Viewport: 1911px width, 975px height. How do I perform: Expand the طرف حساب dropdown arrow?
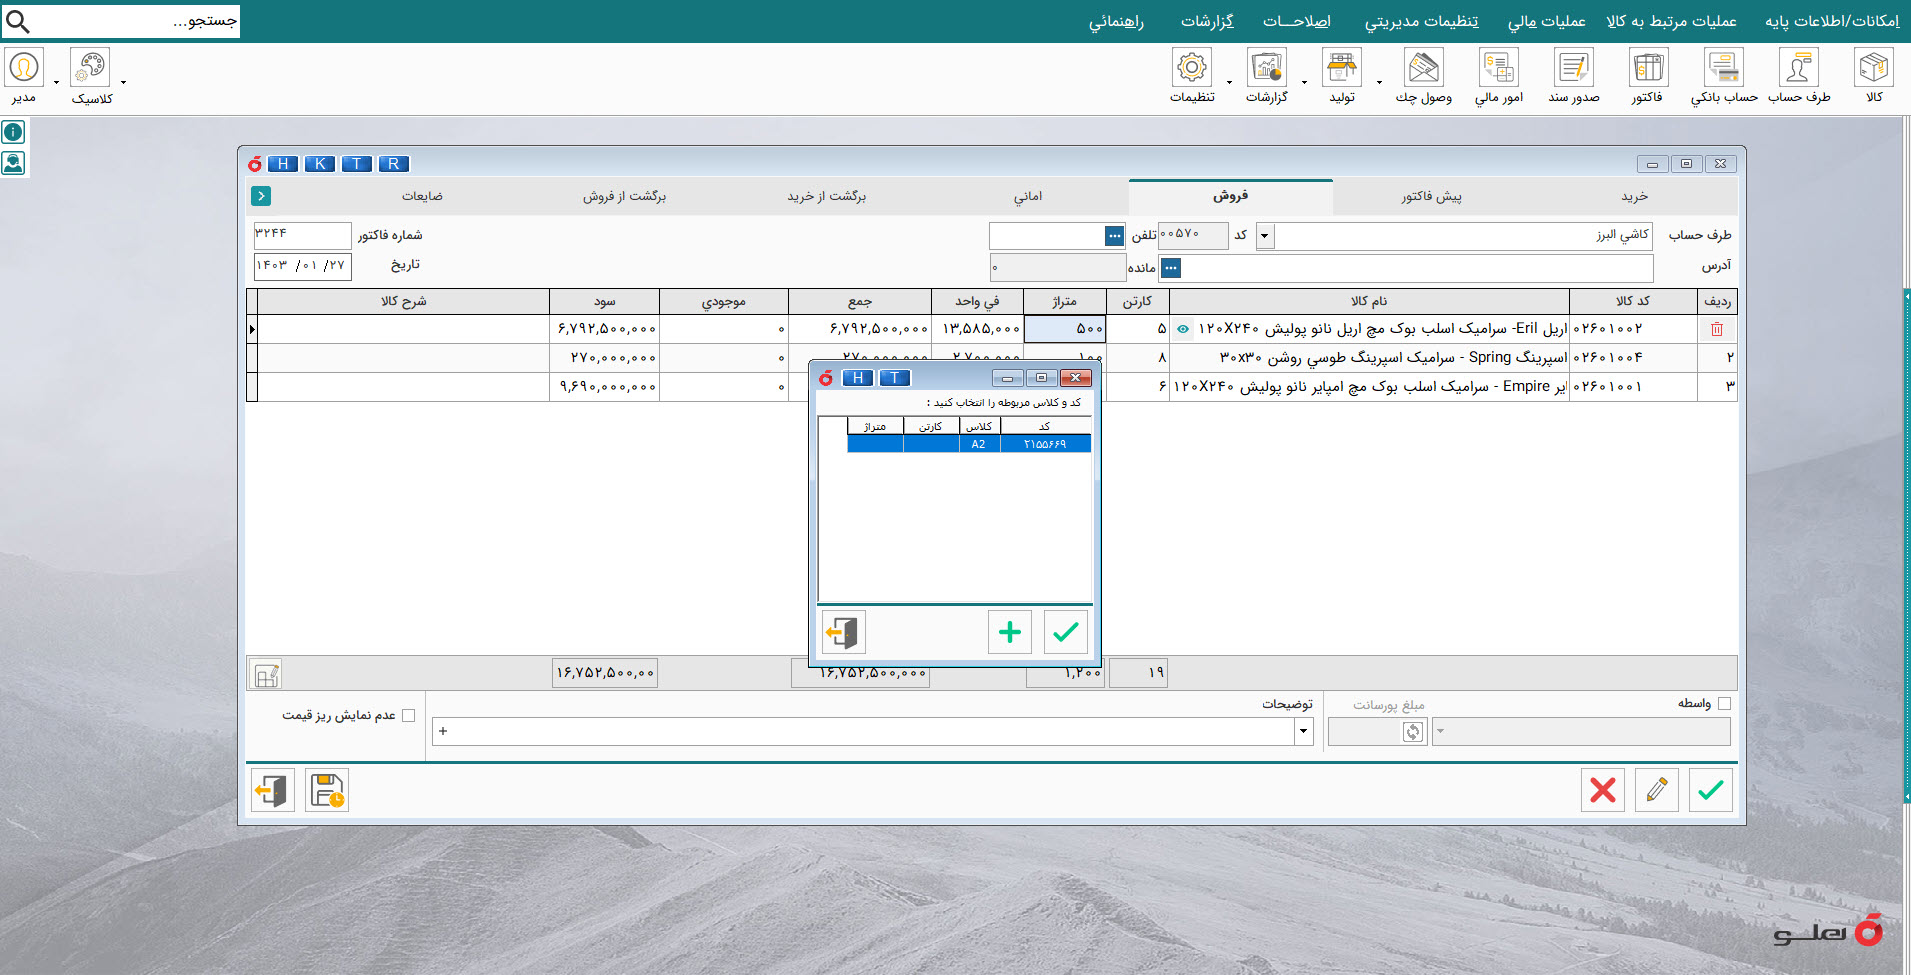[x=1264, y=236]
